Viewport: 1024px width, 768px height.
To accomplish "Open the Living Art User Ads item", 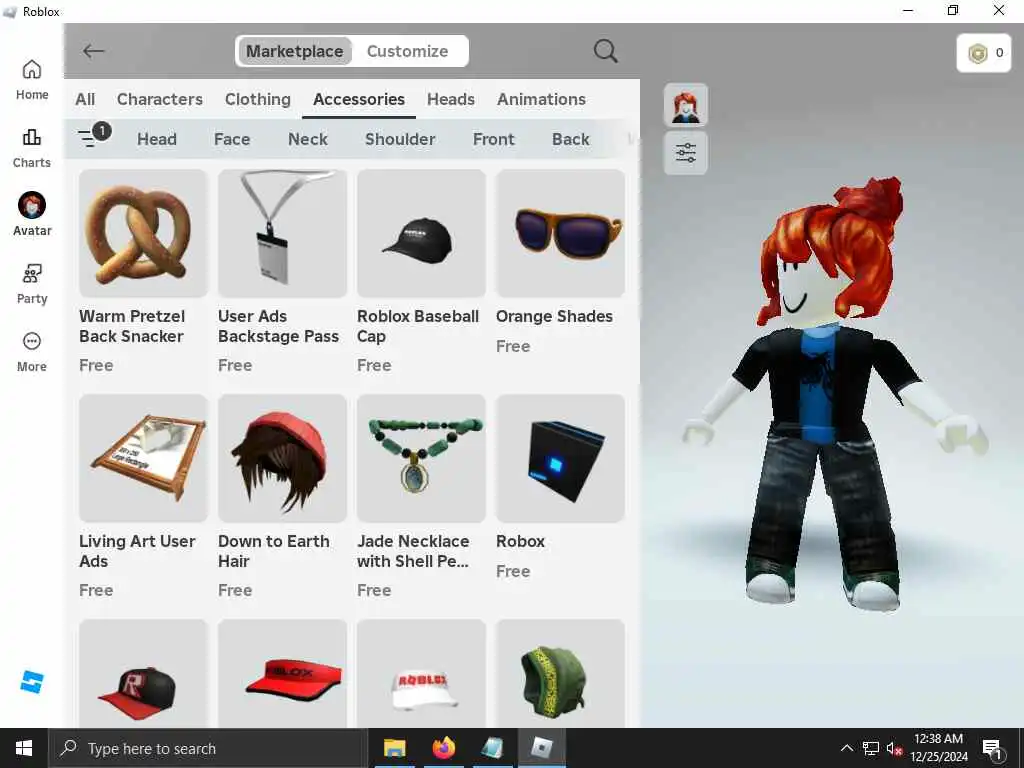I will (x=143, y=458).
